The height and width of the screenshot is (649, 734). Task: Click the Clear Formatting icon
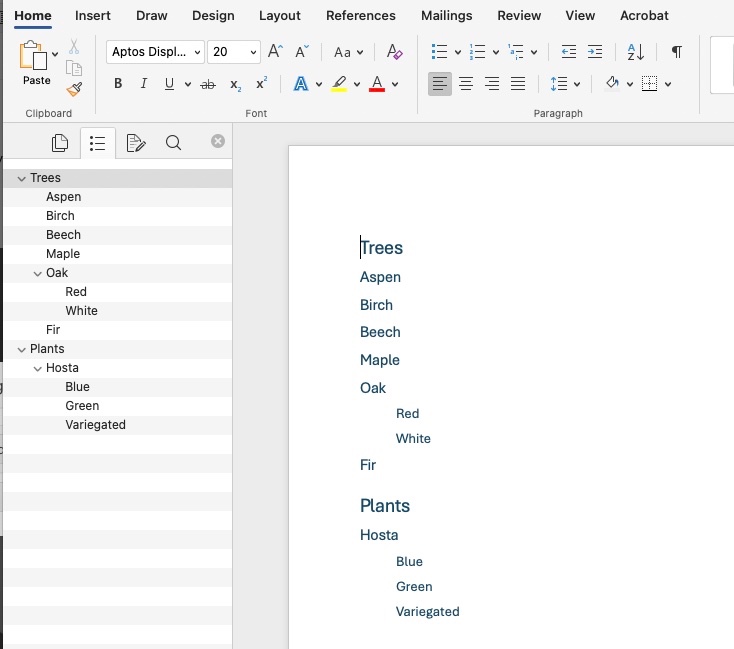point(394,52)
